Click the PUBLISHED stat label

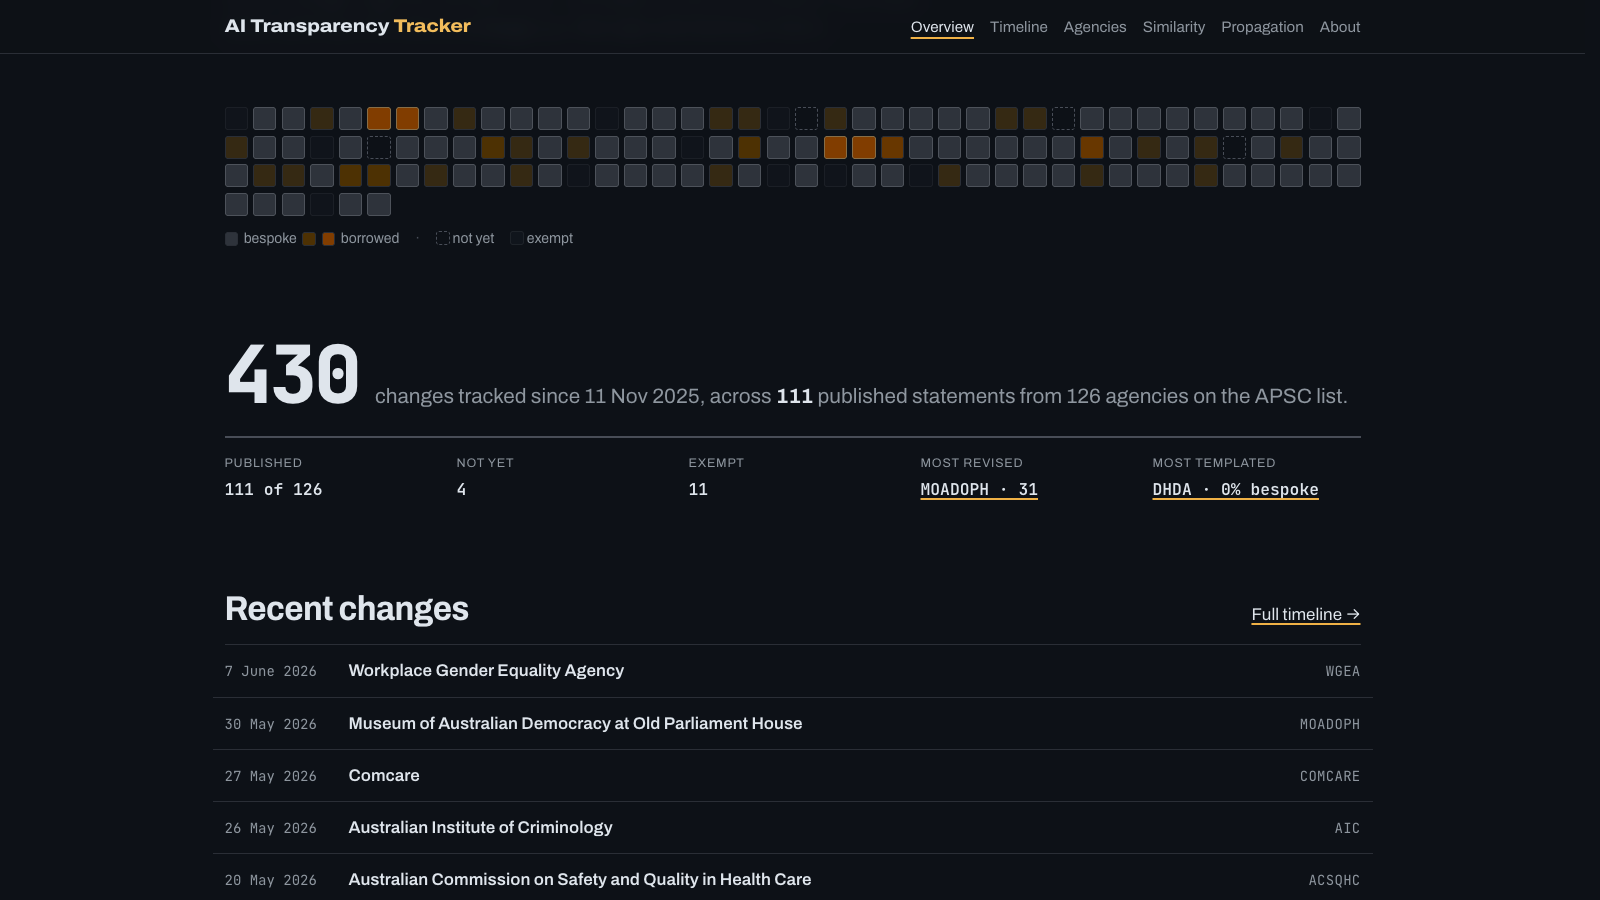click(x=263, y=463)
